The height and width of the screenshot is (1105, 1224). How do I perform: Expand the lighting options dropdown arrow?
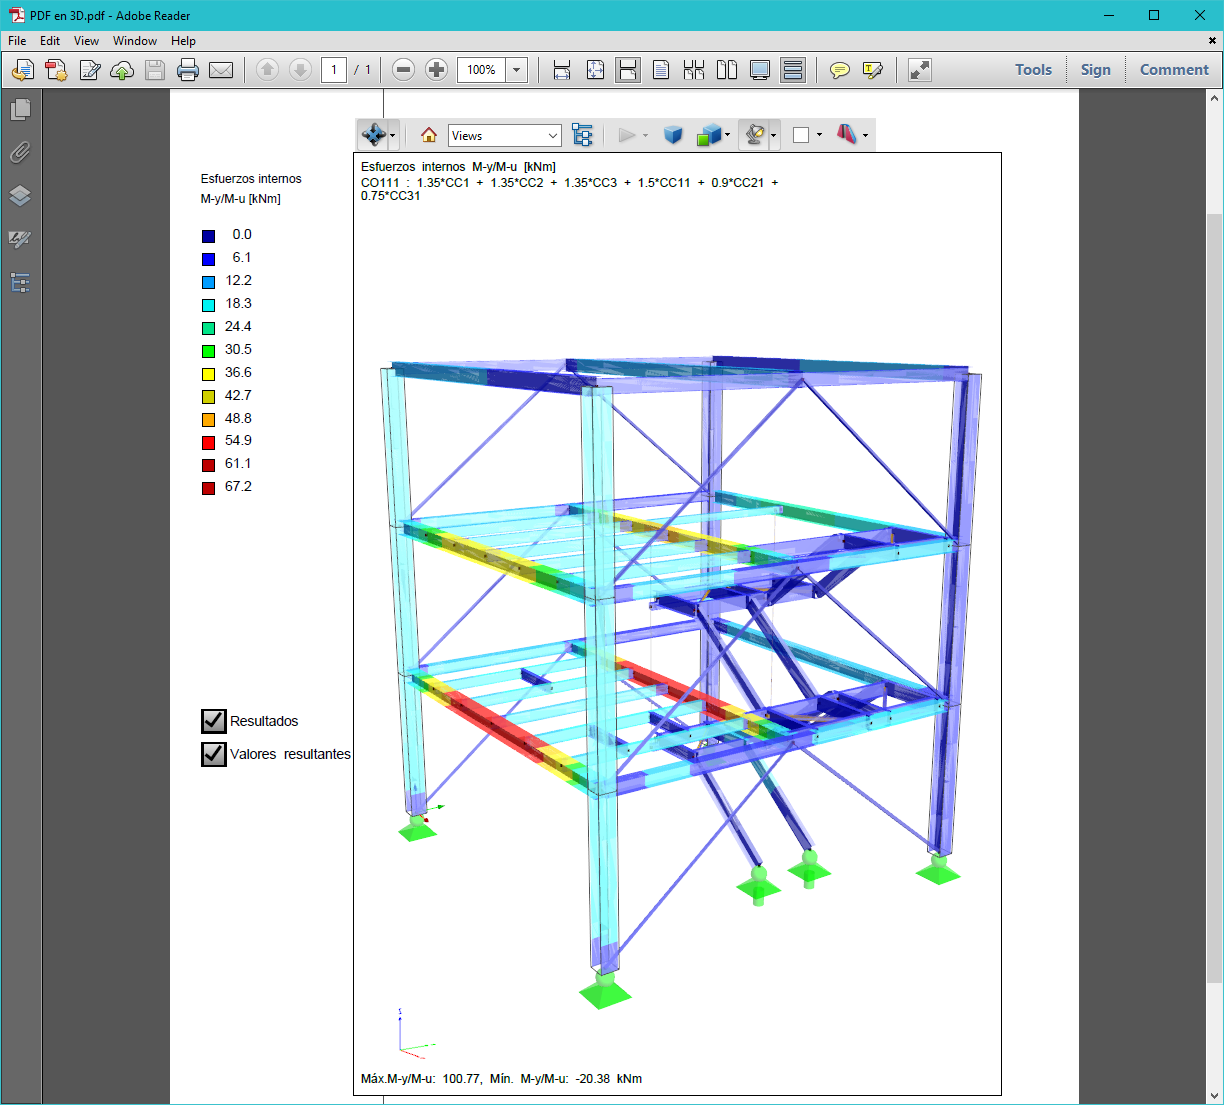tap(774, 135)
